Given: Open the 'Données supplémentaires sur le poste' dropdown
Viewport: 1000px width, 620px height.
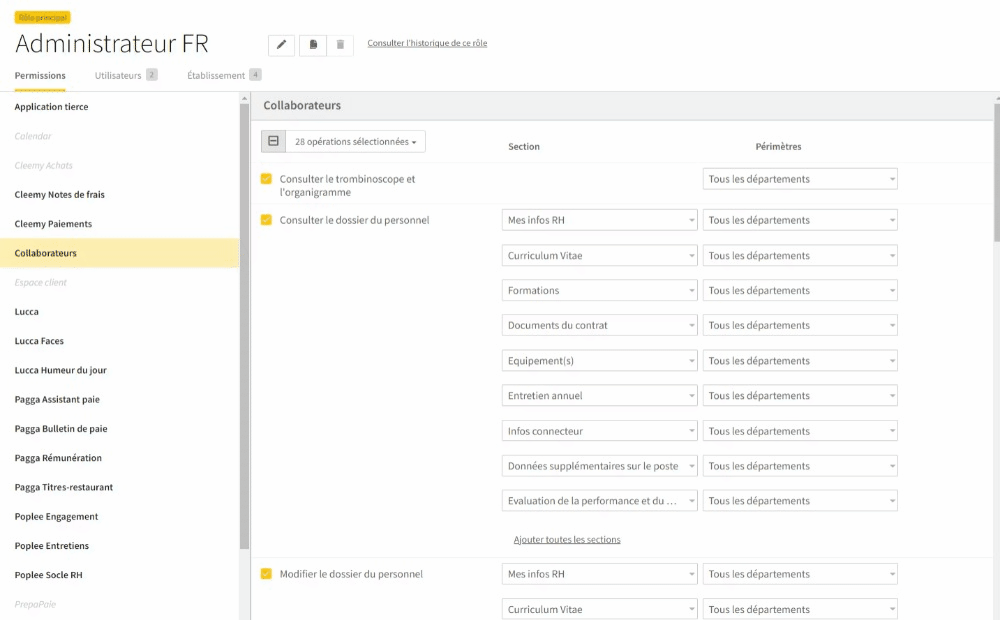Looking at the screenshot, I should [x=599, y=466].
